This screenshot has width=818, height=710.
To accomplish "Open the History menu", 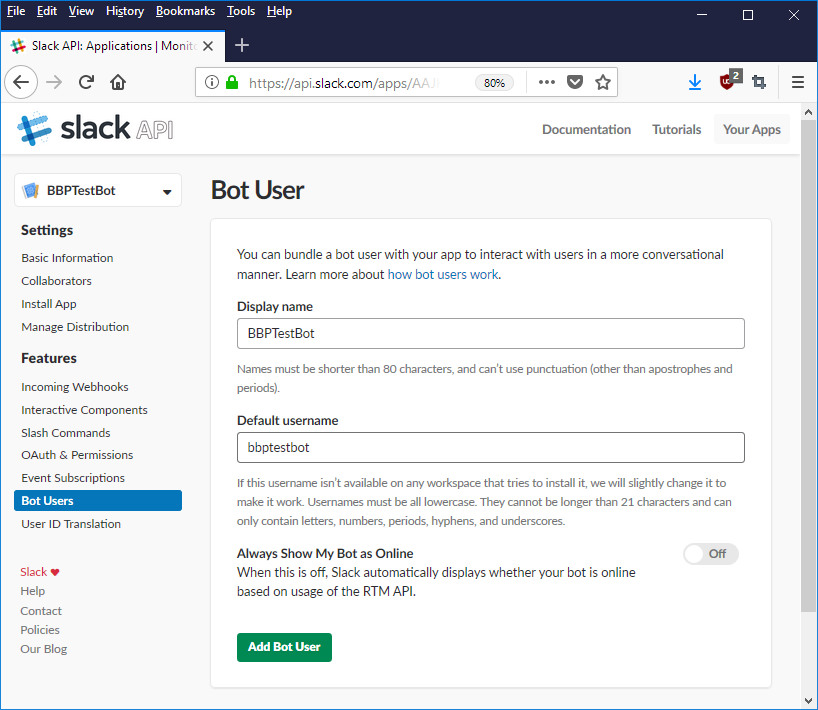I will [125, 11].
